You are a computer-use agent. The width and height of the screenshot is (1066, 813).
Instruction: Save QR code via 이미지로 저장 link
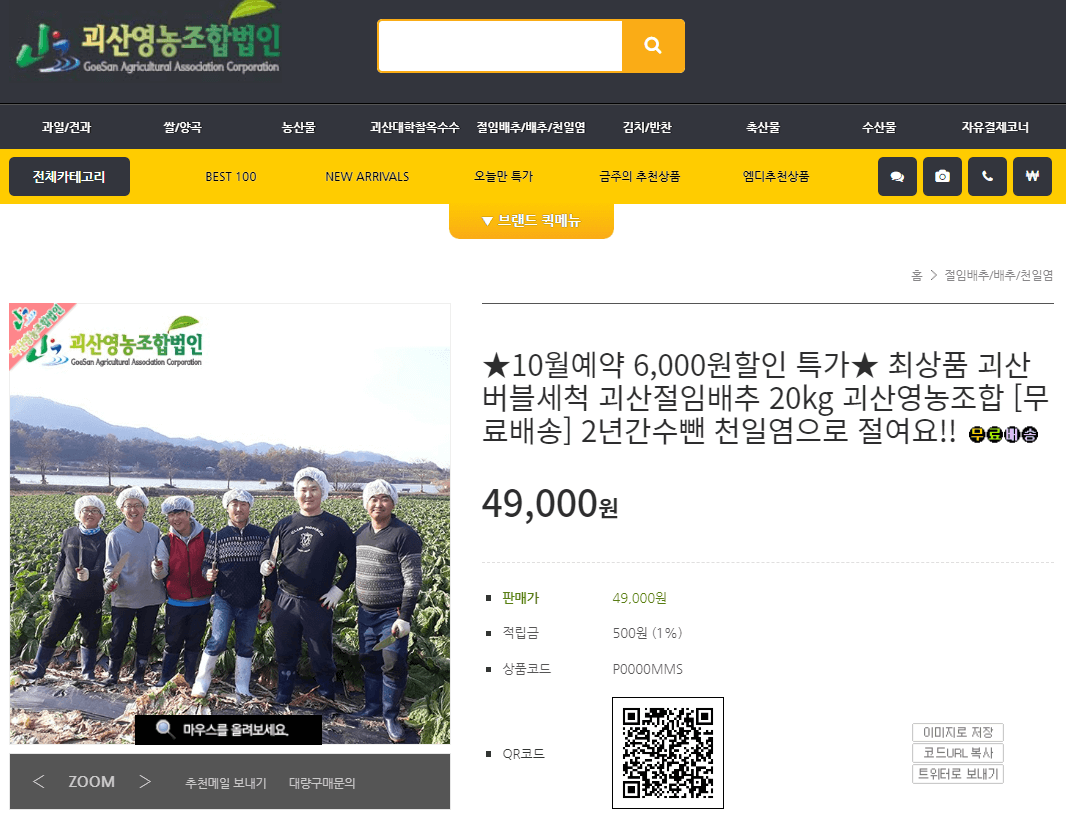(x=956, y=731)
